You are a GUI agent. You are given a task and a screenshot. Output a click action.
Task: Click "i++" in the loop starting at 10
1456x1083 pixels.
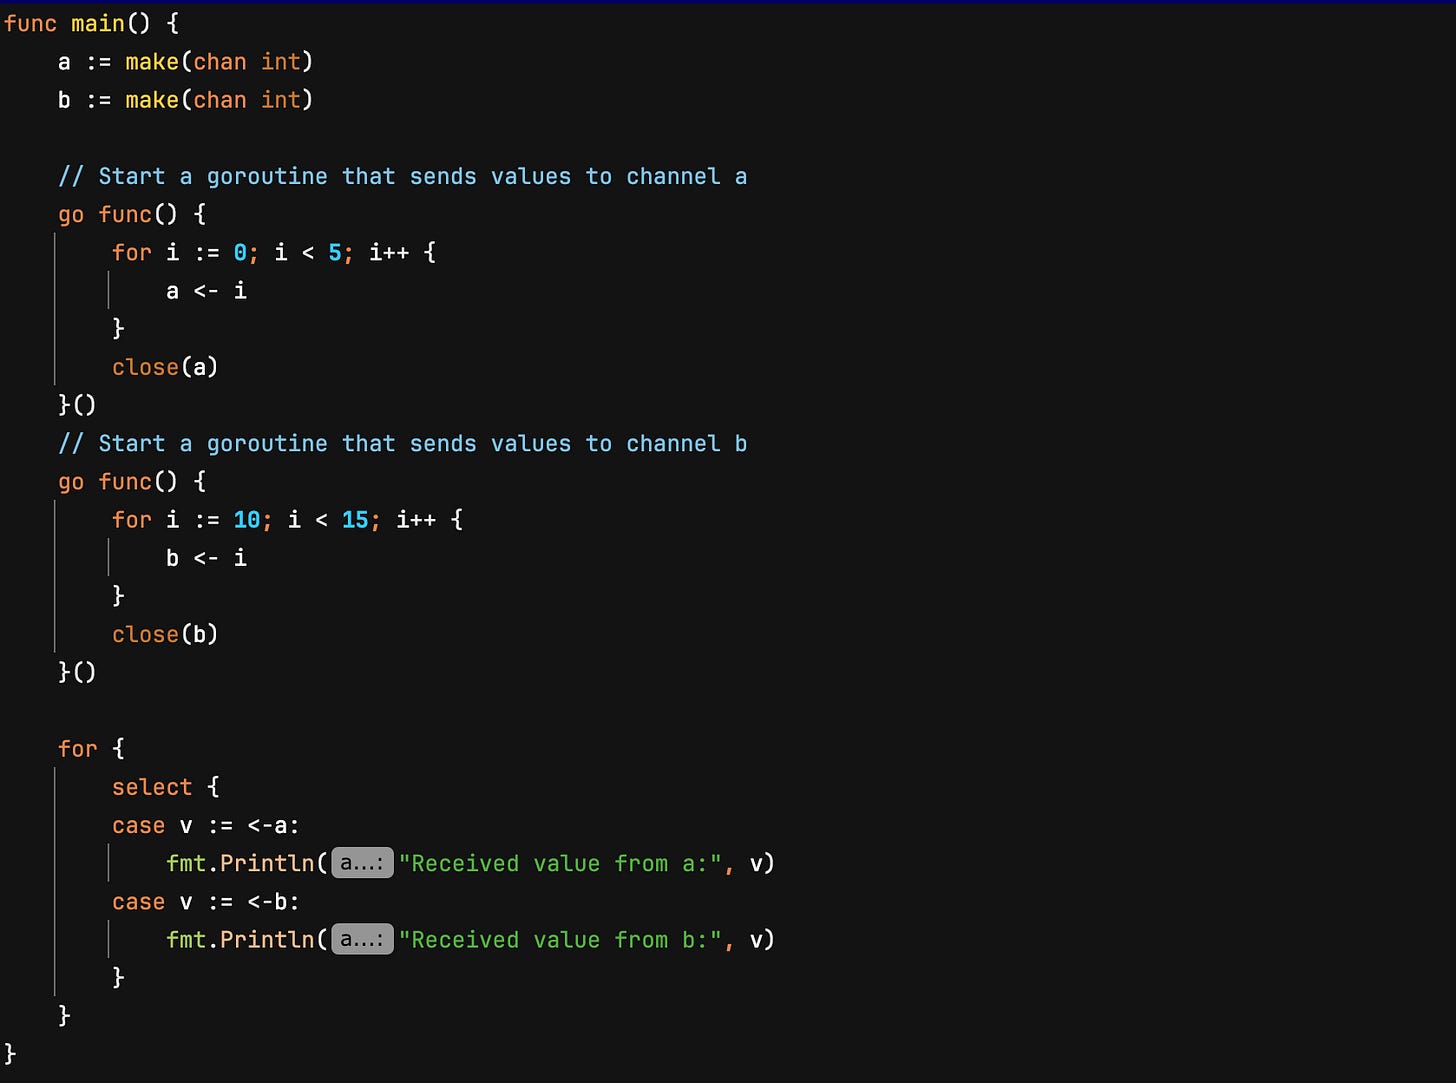[416, 520]
